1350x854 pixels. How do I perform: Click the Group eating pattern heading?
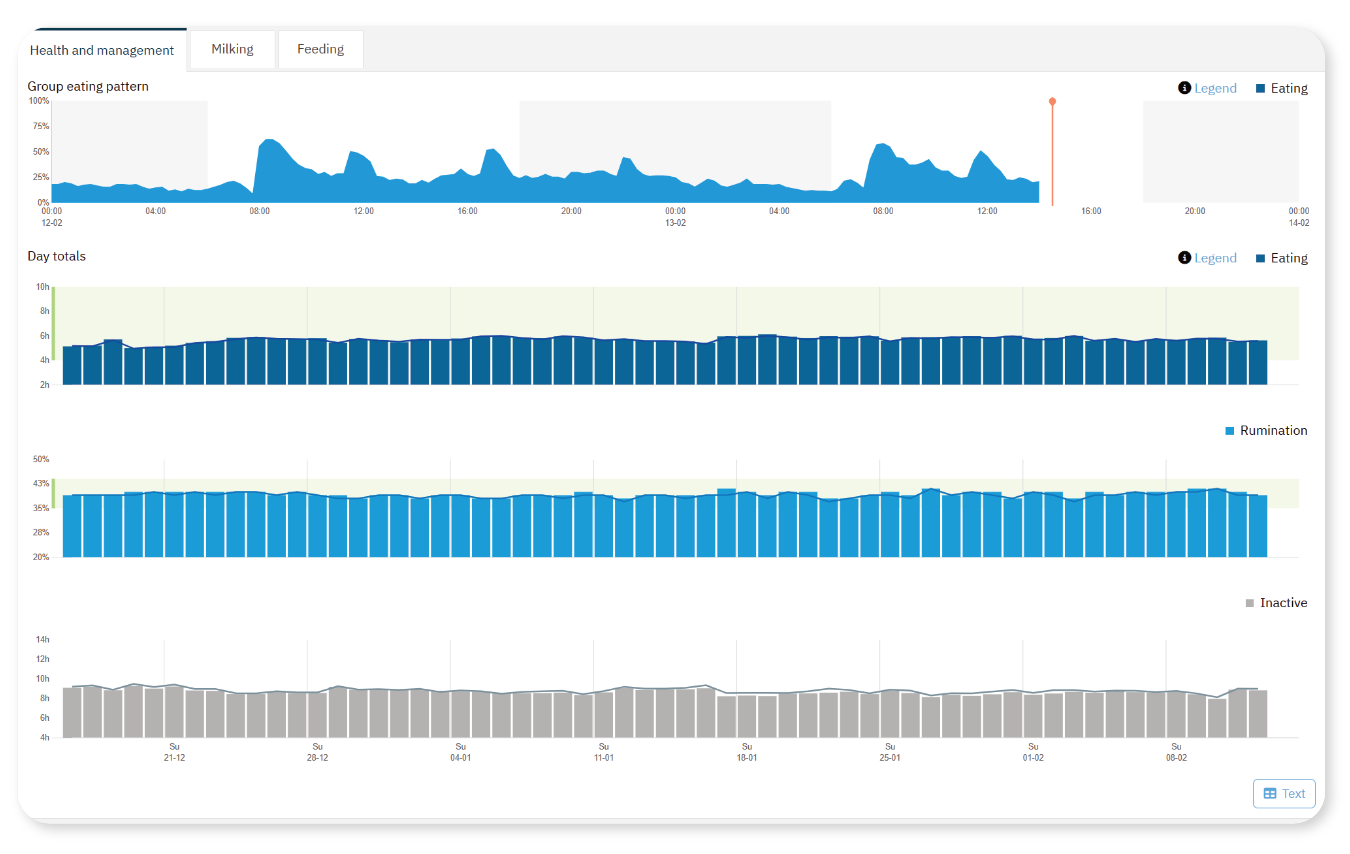88,86
